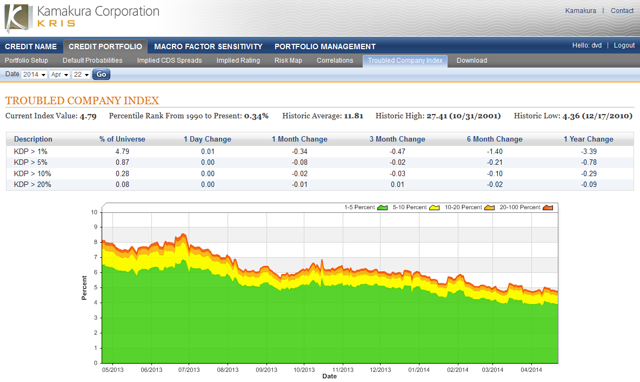Click the 01/2014 x-axis label
Screen dimensions: 640x382
click(x=419, y=370)
